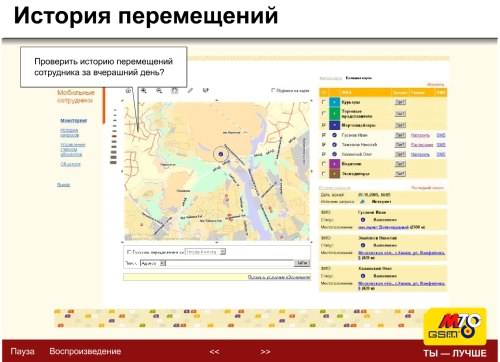The image size is (500, 362).
Task: Click the SMS link for Гусаков Иван
Action: [441, 135]
